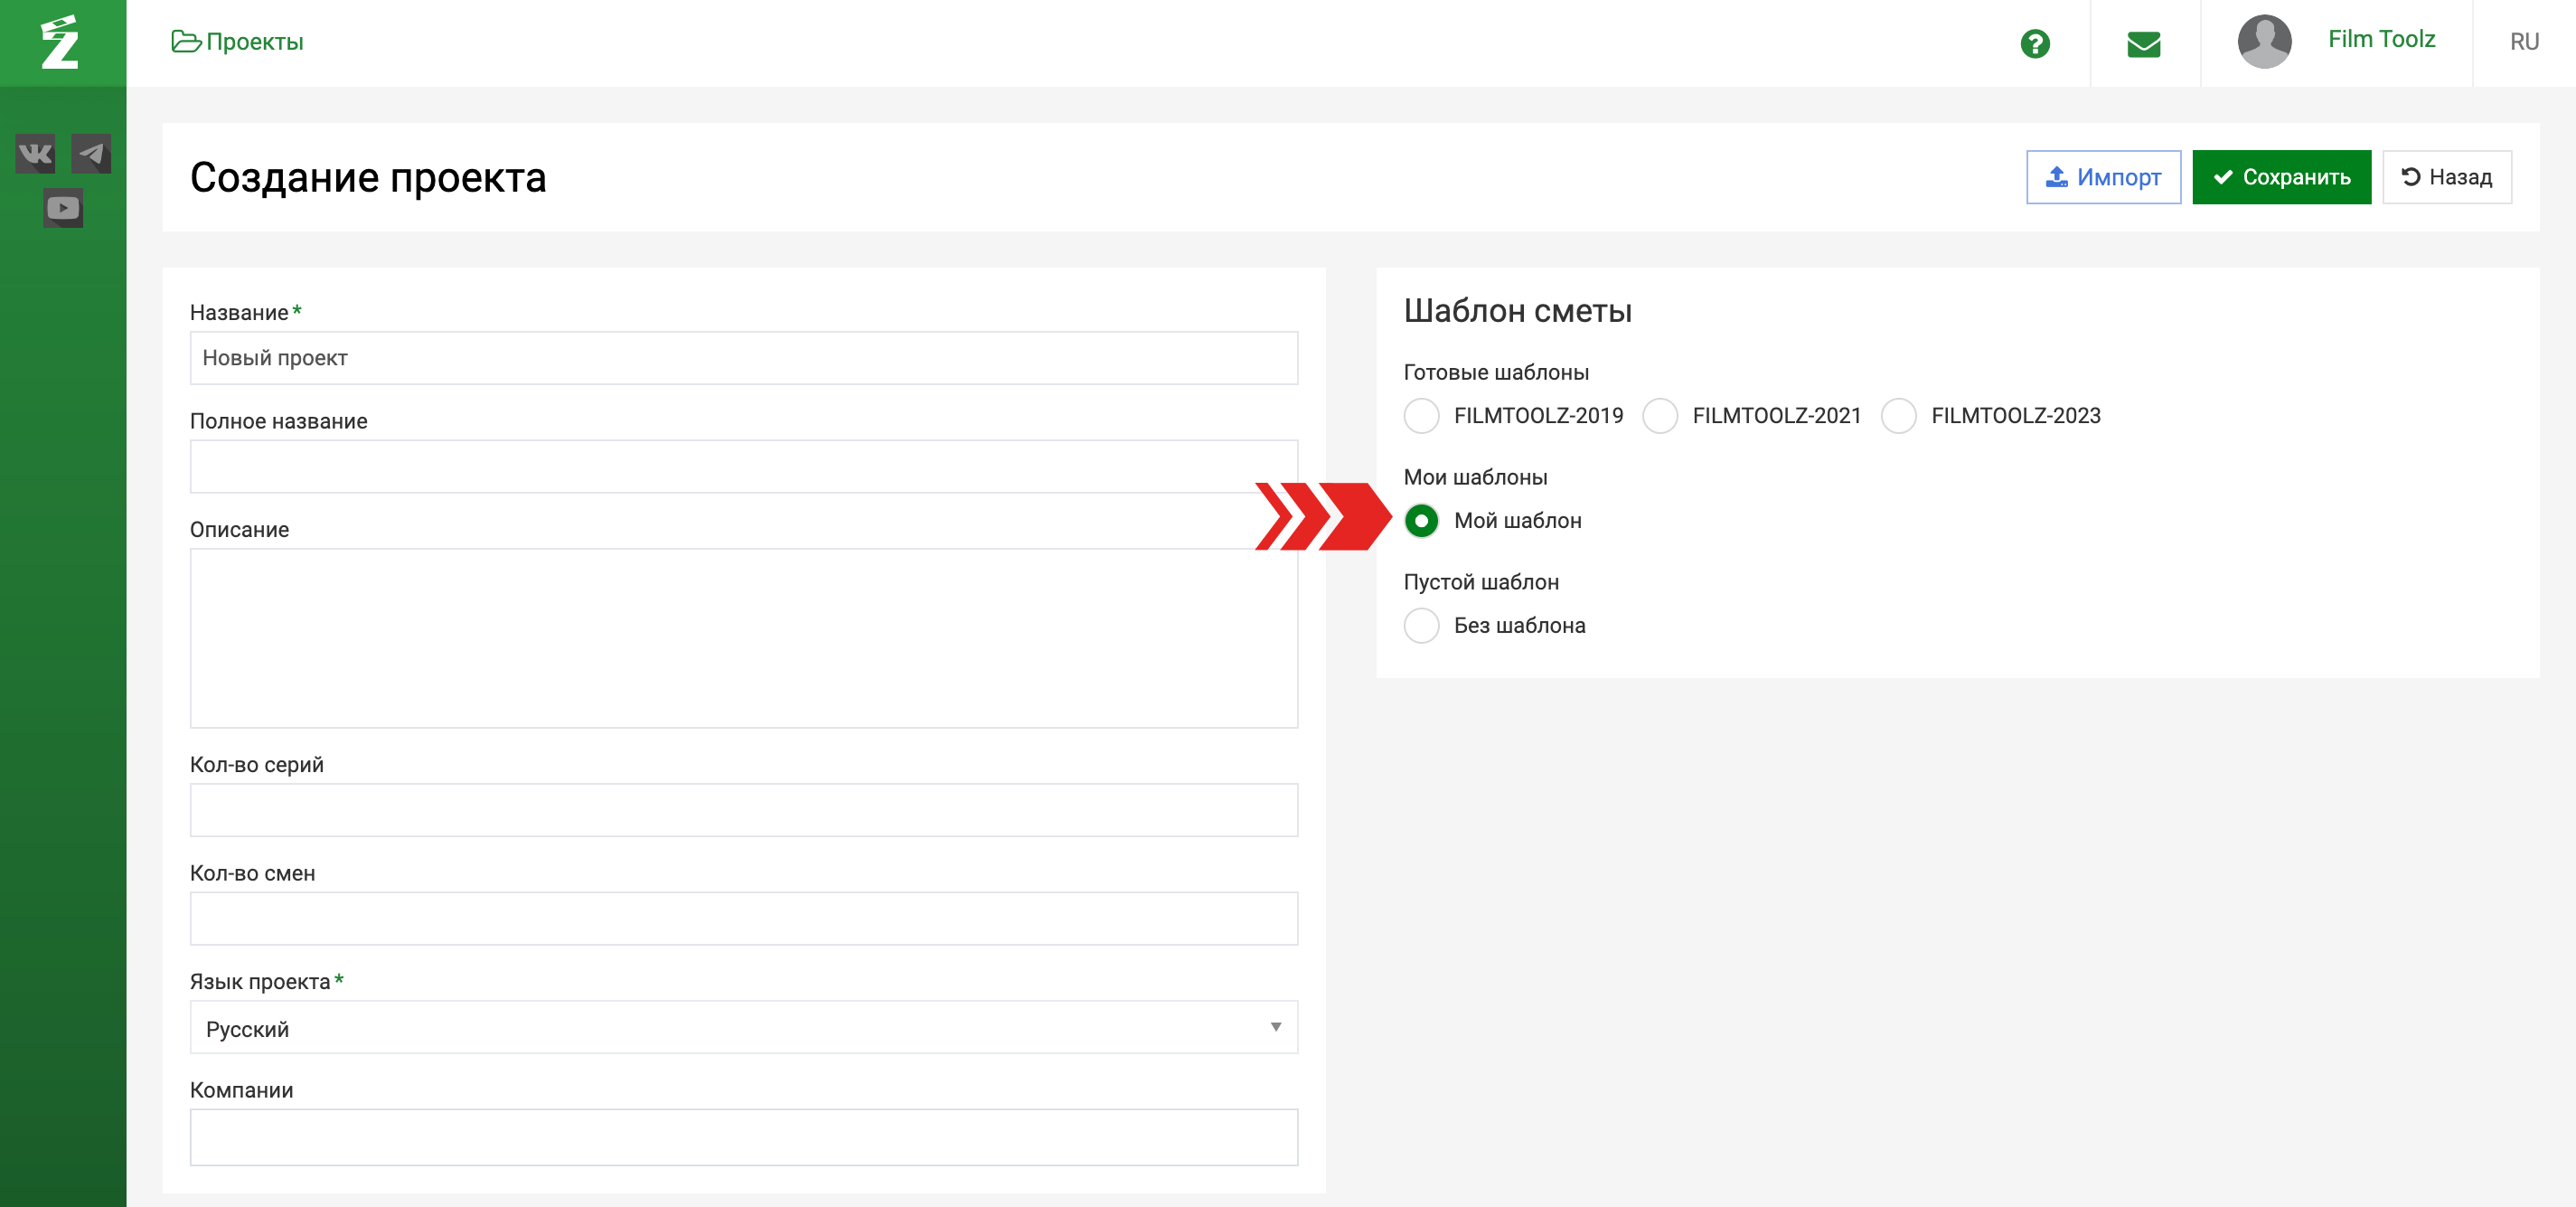Viewport: 2576px width, 1207px height.
Task: Open the Film Toolz user menu
Action: click(x=2380, y=39)
